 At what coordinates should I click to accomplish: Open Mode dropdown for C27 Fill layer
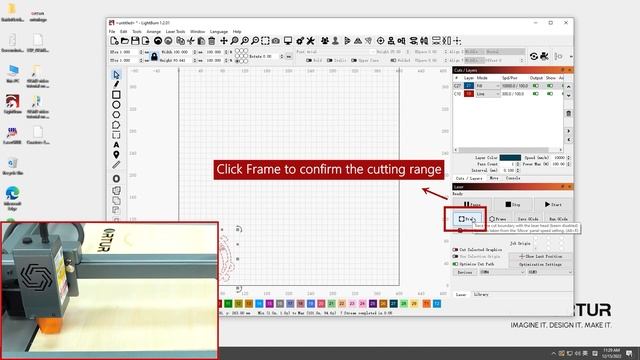click(x=488, y=86)
